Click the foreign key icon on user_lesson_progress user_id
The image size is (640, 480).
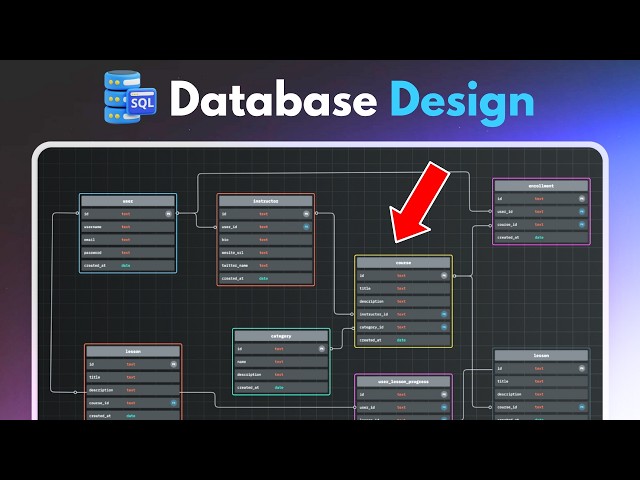[x=444, y=407]
